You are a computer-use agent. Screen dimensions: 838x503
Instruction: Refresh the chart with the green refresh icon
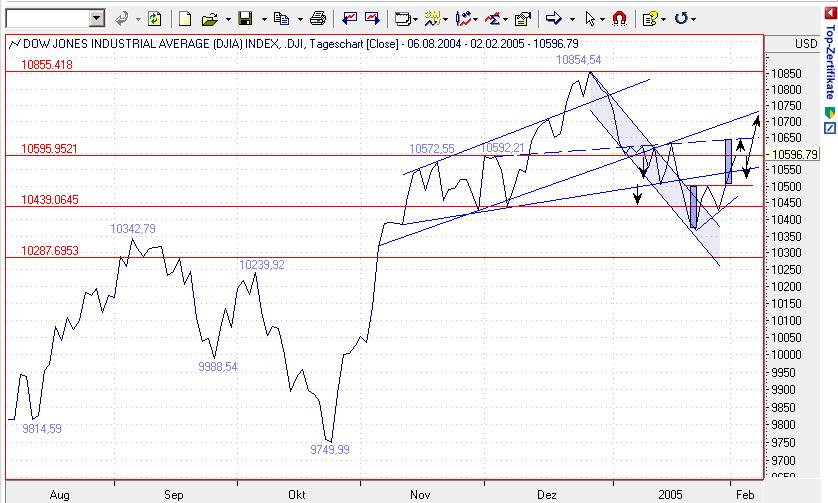tap(154, 19)
